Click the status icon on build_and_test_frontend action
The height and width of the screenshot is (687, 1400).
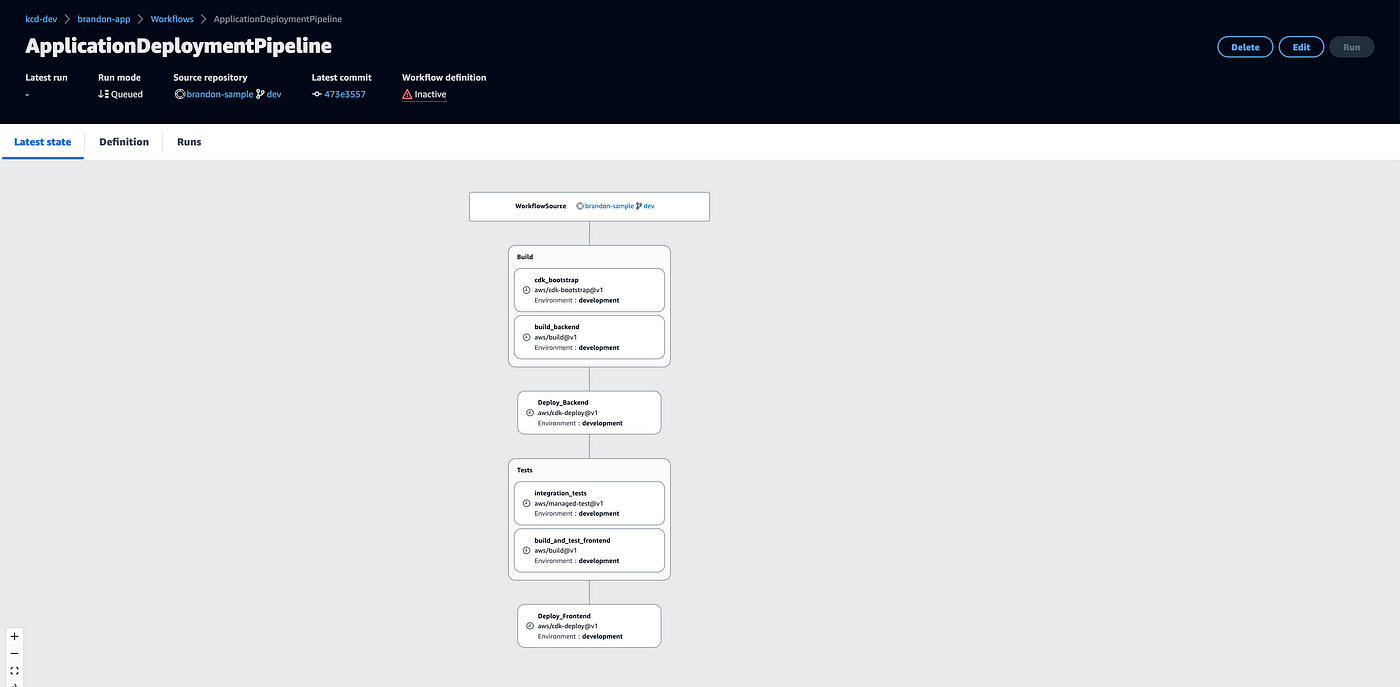tap(526, 550)
